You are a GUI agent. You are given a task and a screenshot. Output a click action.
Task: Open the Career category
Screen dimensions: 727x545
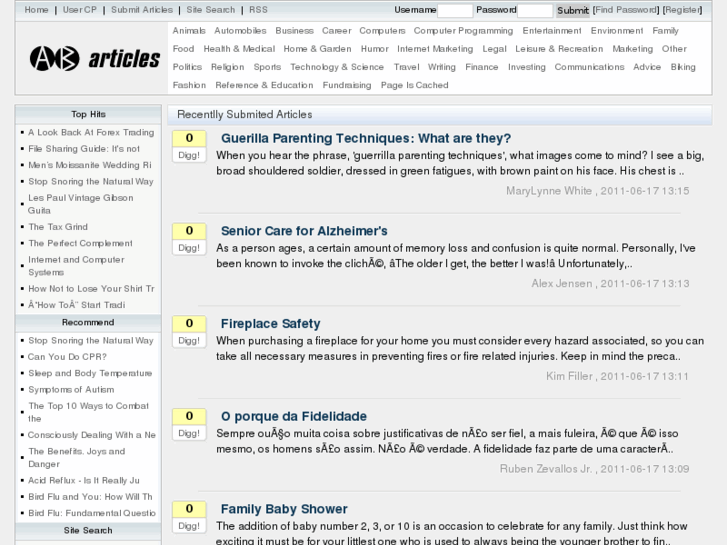click(337, 31)
